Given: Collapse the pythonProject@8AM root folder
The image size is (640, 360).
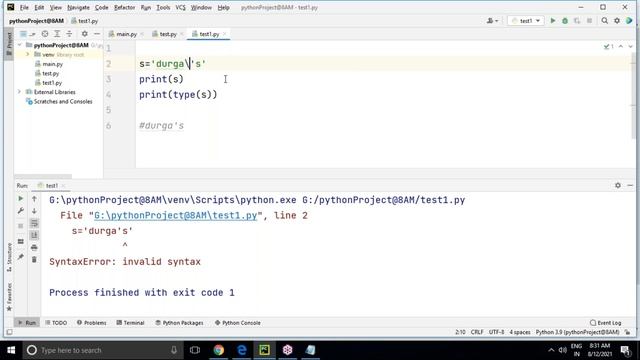Looking at the screenshot, I should tap(20, 45).
